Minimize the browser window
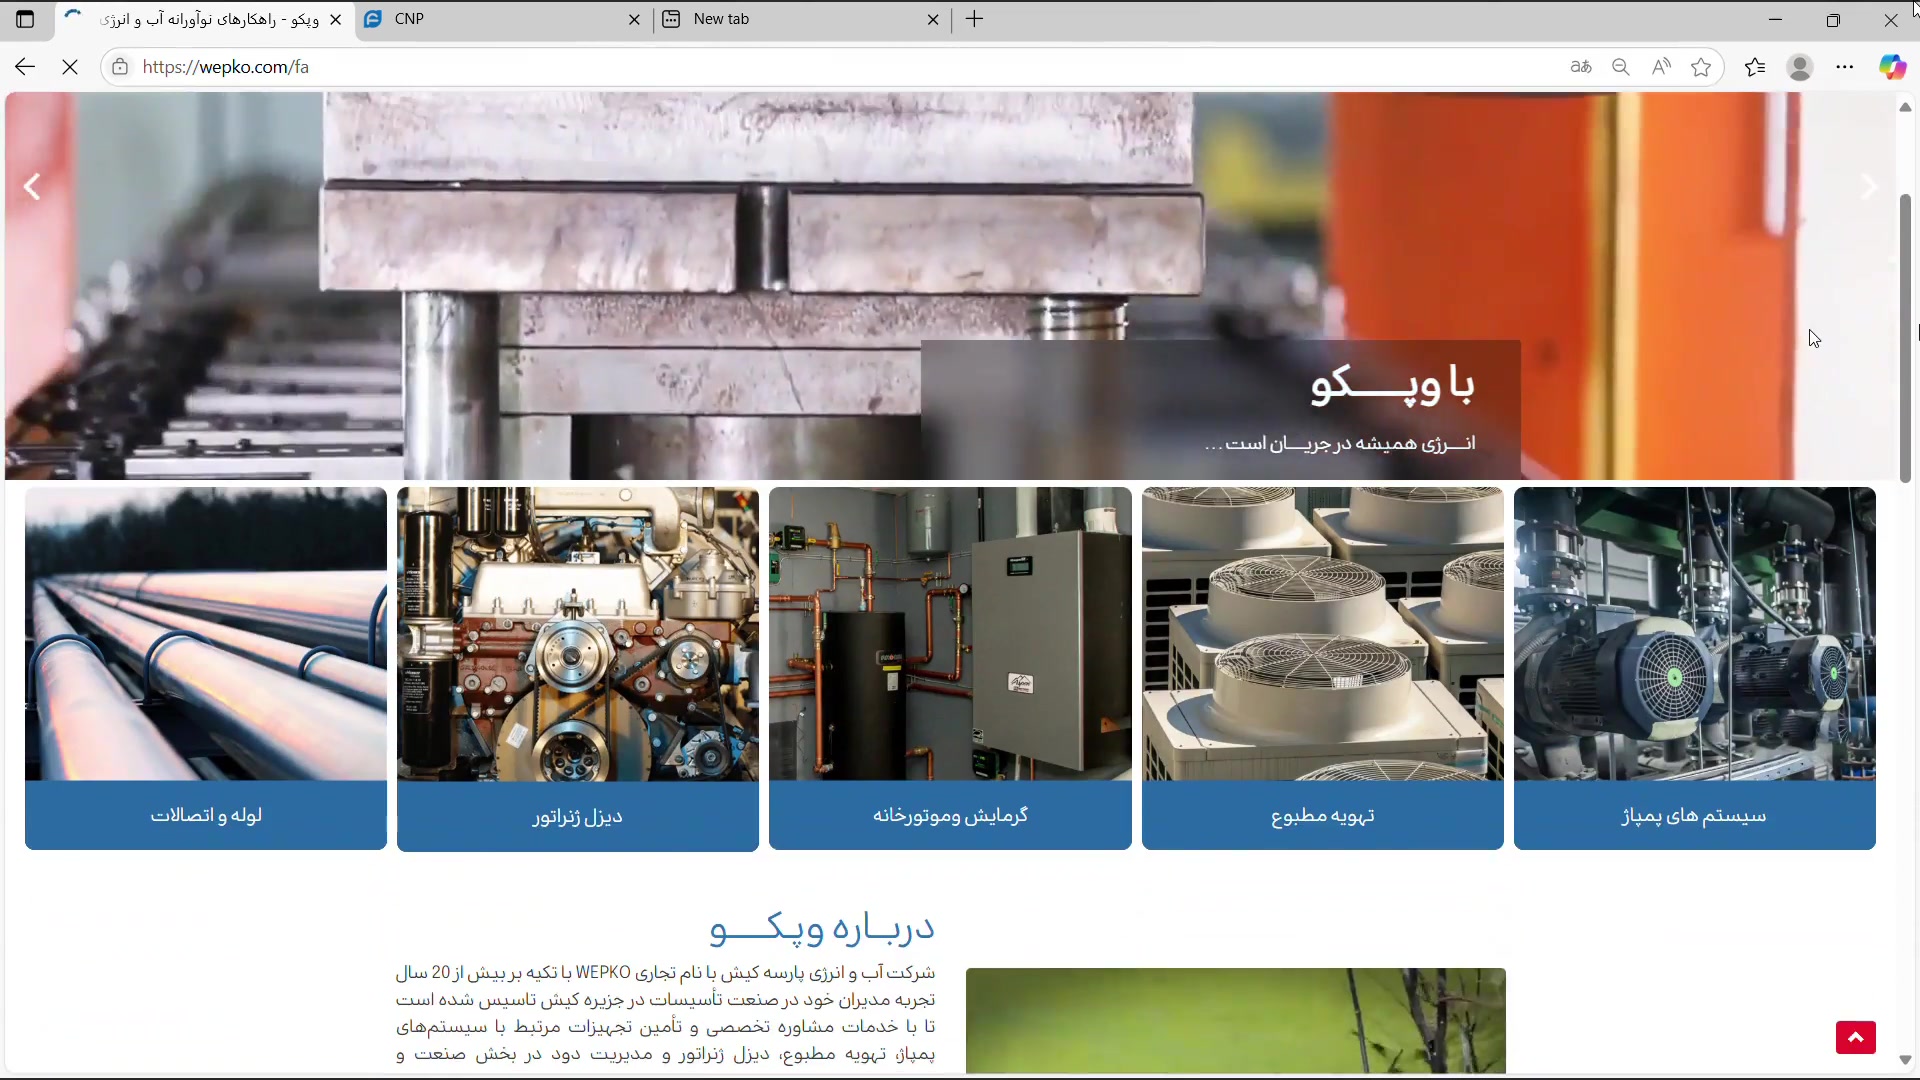Screen dimensions: 1920x1080 (x=1776, y=19)
